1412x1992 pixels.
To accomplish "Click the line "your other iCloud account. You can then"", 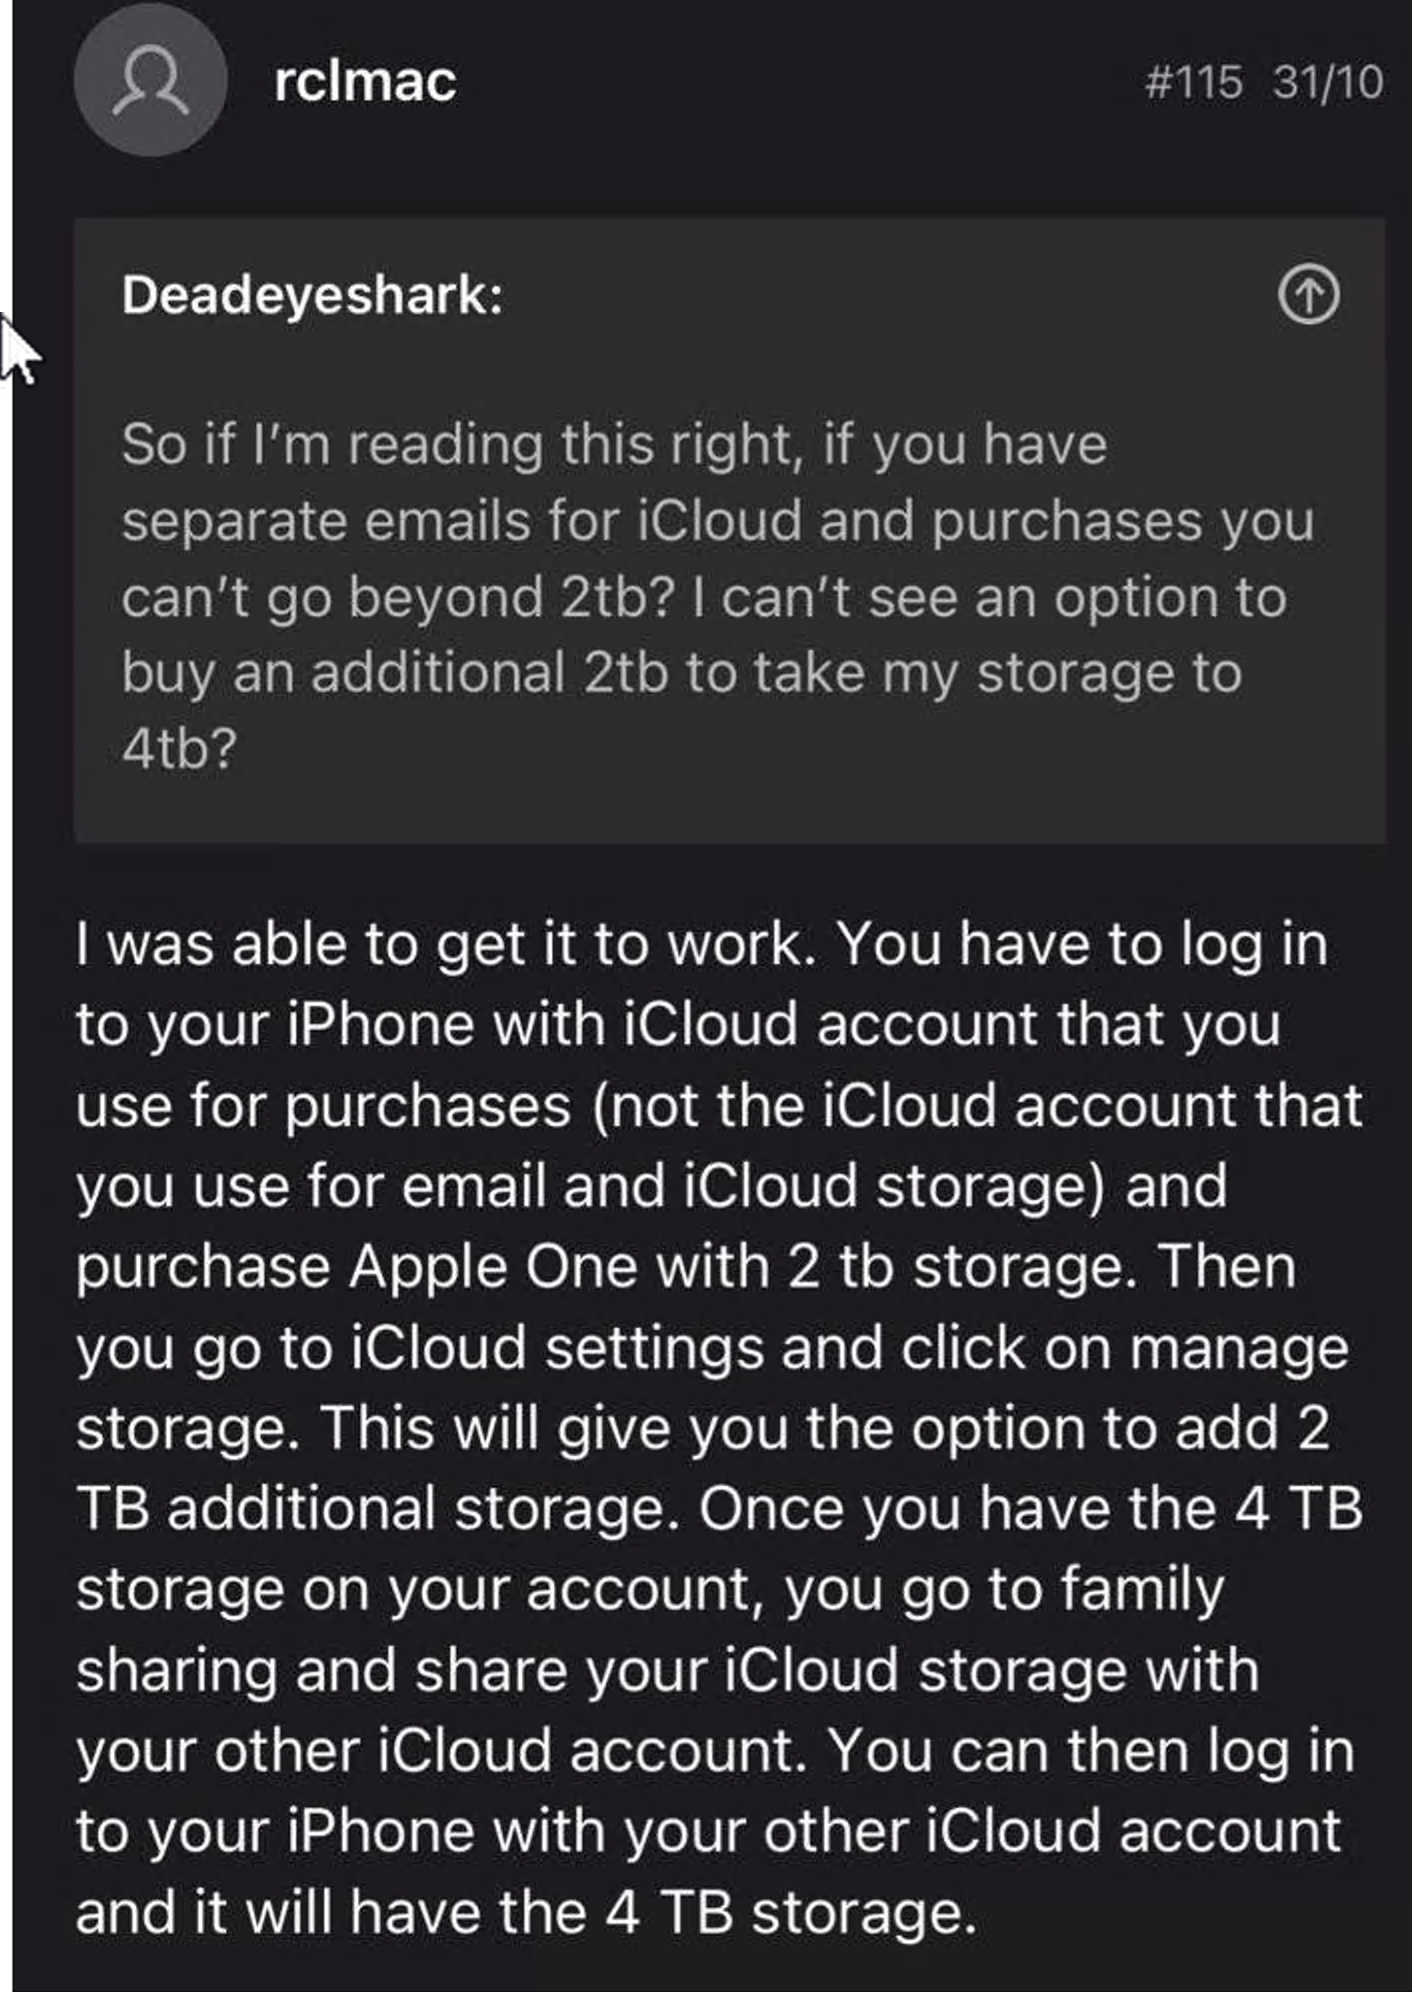I will pyautogui.click(x=715, y=1752).
